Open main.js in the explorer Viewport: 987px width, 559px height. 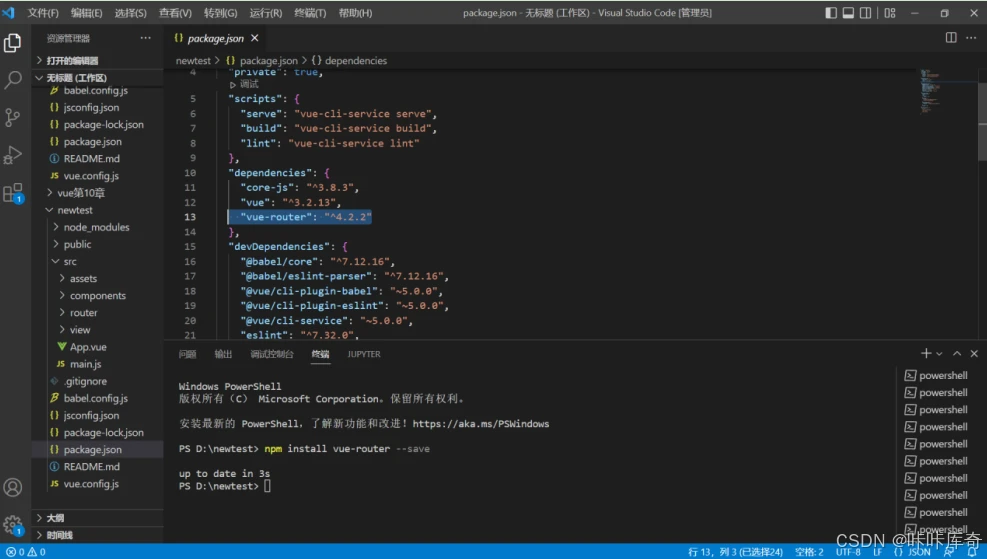98,364
